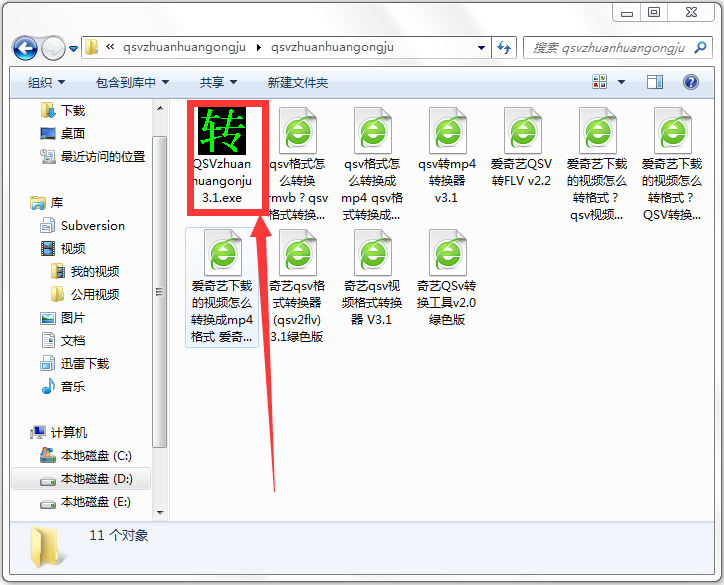Expand the address bar history dropdown
The height and width of the screenshot is (585, 724).
pyautogui.click(x=481, y=48)
